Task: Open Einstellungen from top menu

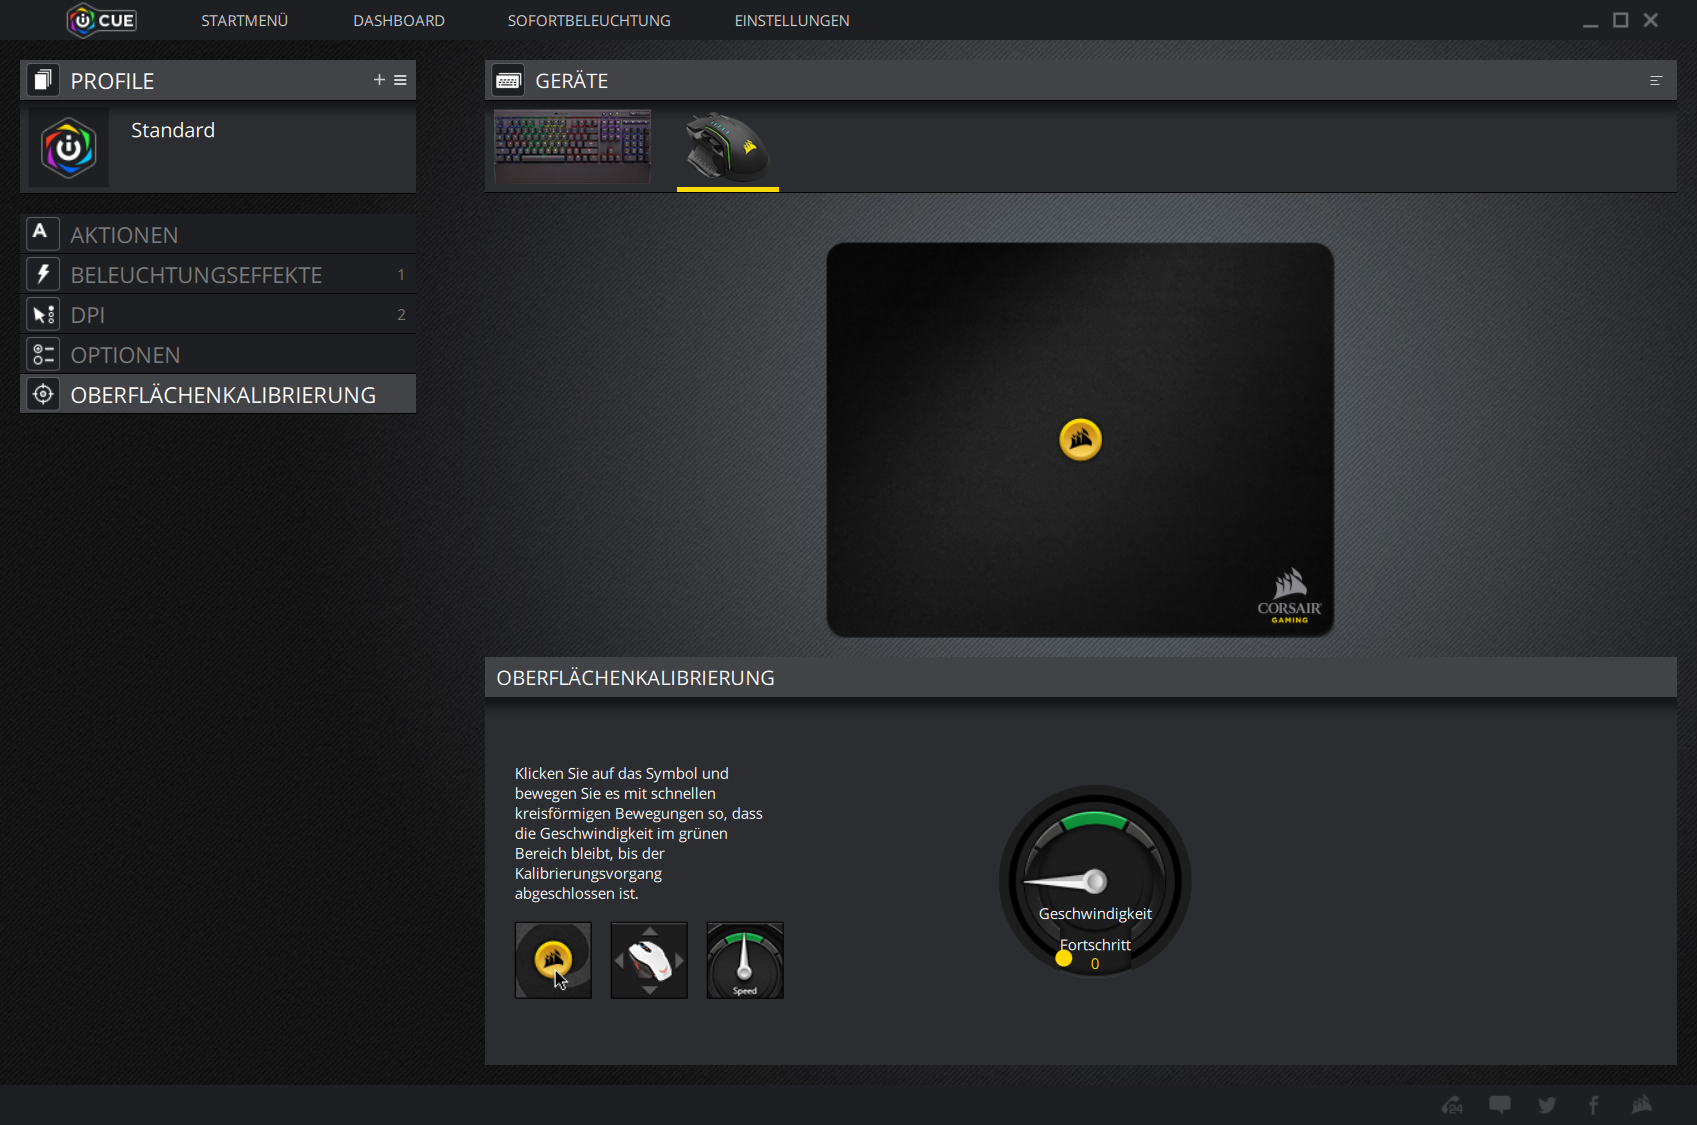Action: click(x=791, y=21)
